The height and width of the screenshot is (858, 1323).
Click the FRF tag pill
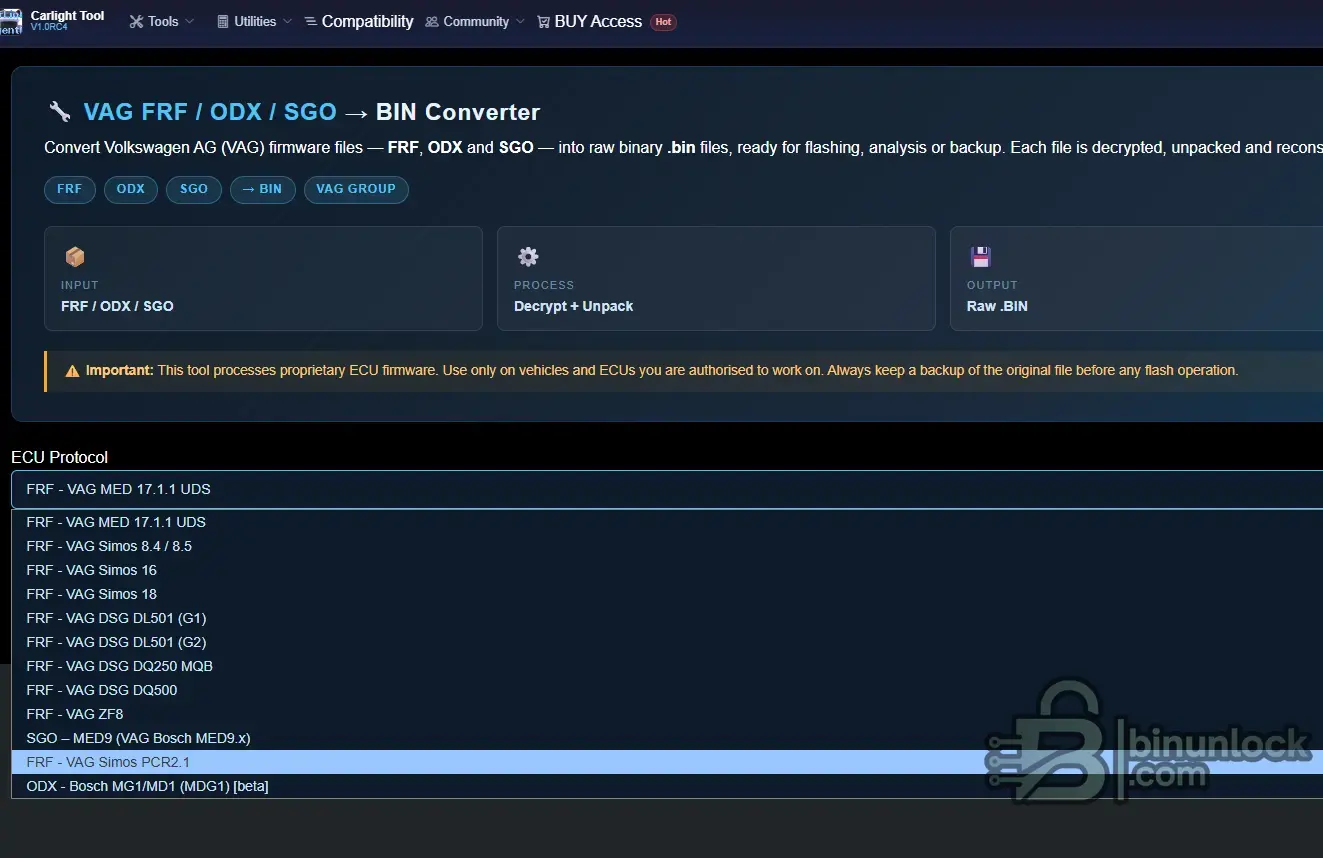pyautogui.click(x=70, y=189)
